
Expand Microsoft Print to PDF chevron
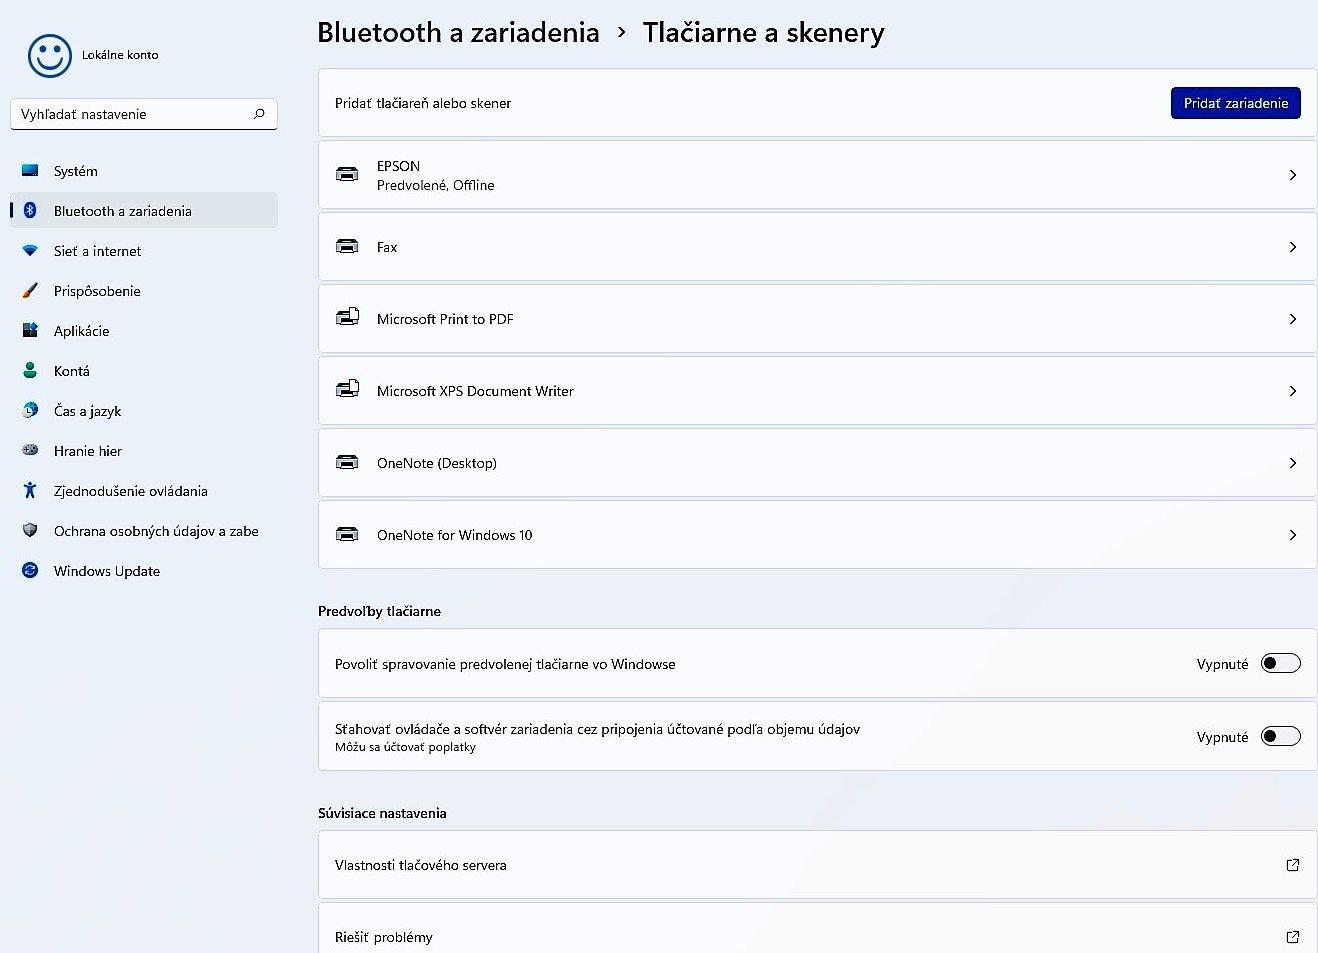1293,319
